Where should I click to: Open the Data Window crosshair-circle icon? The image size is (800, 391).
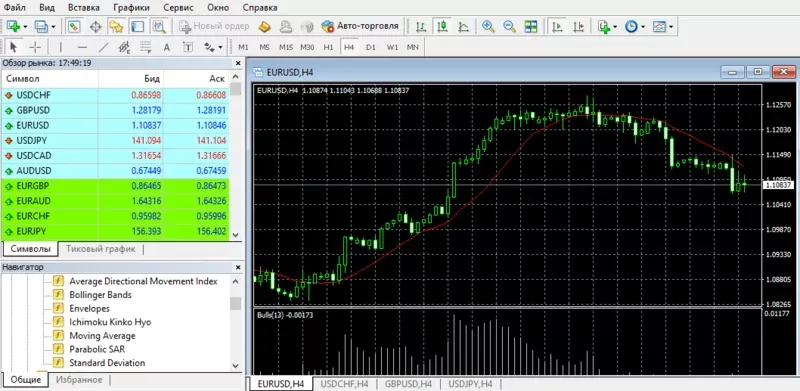click(x=95, y=26)
